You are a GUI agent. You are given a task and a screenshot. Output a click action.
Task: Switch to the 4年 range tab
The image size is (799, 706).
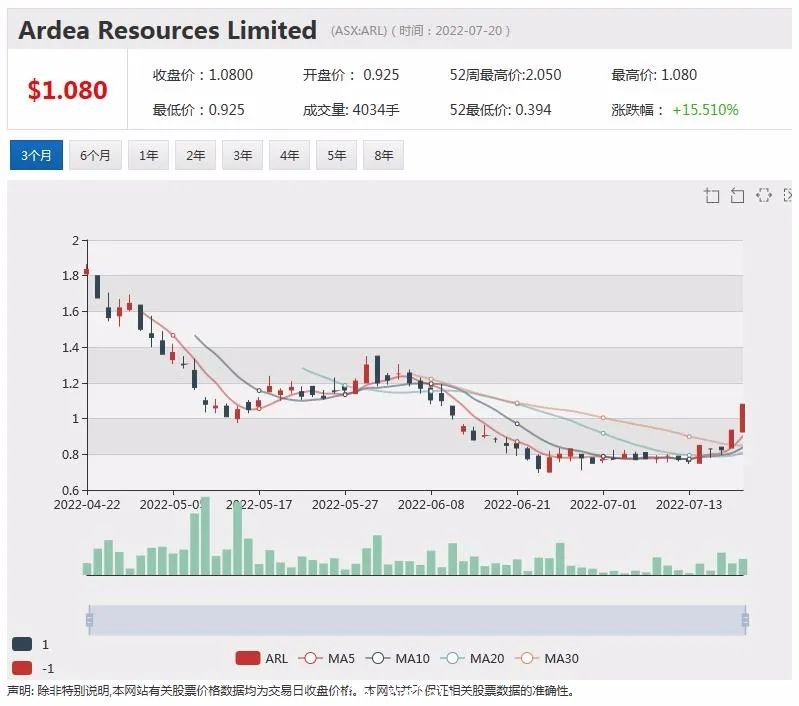click(x=289, y=155)
